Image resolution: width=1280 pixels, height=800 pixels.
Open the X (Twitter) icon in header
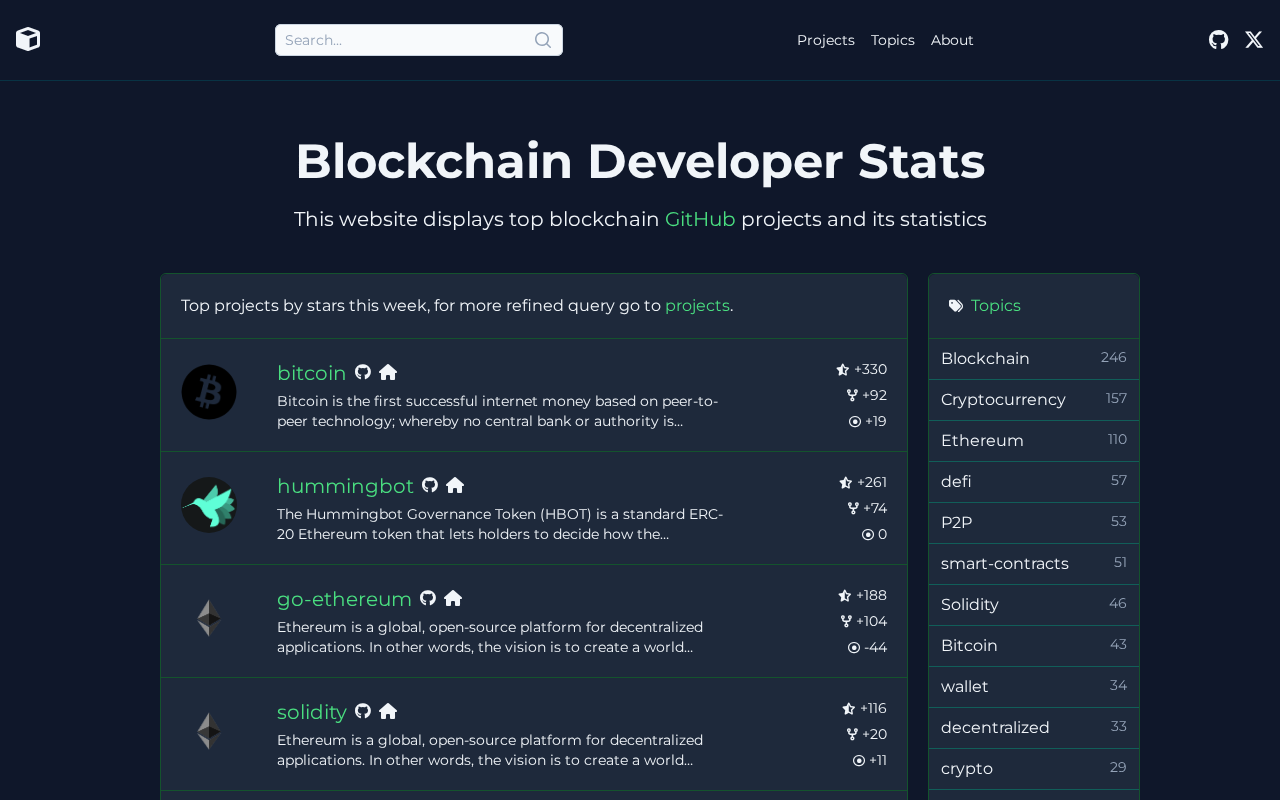coord(1254,40)
